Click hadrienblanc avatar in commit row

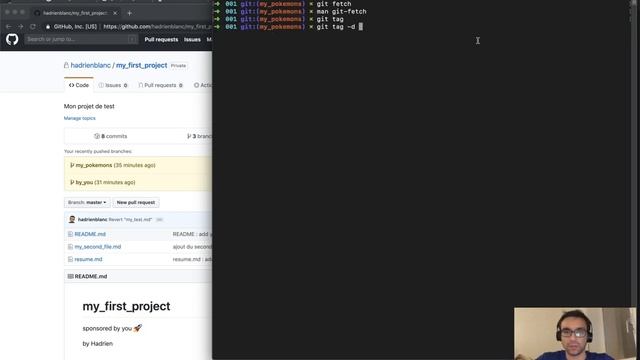pos(72,220)
